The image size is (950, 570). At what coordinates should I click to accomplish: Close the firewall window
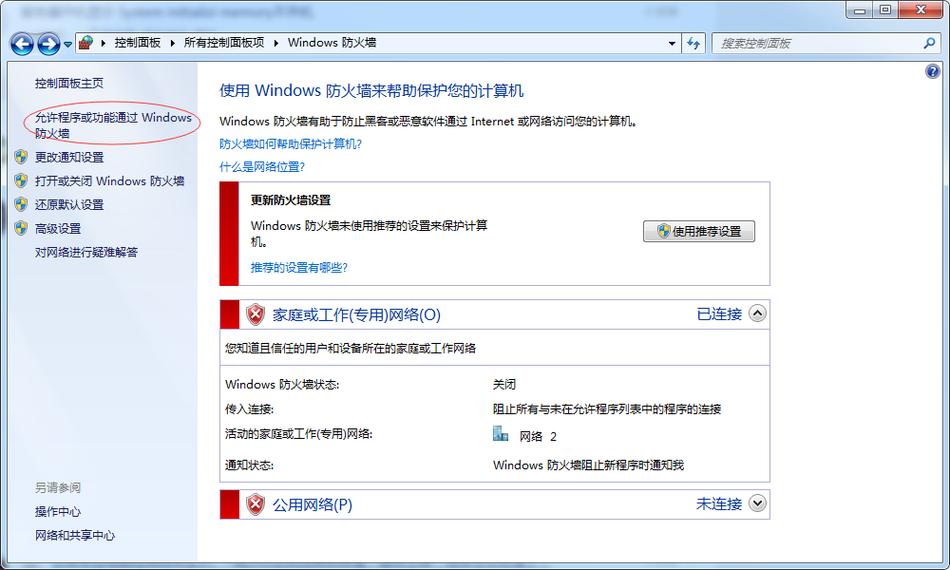(921, 10)
